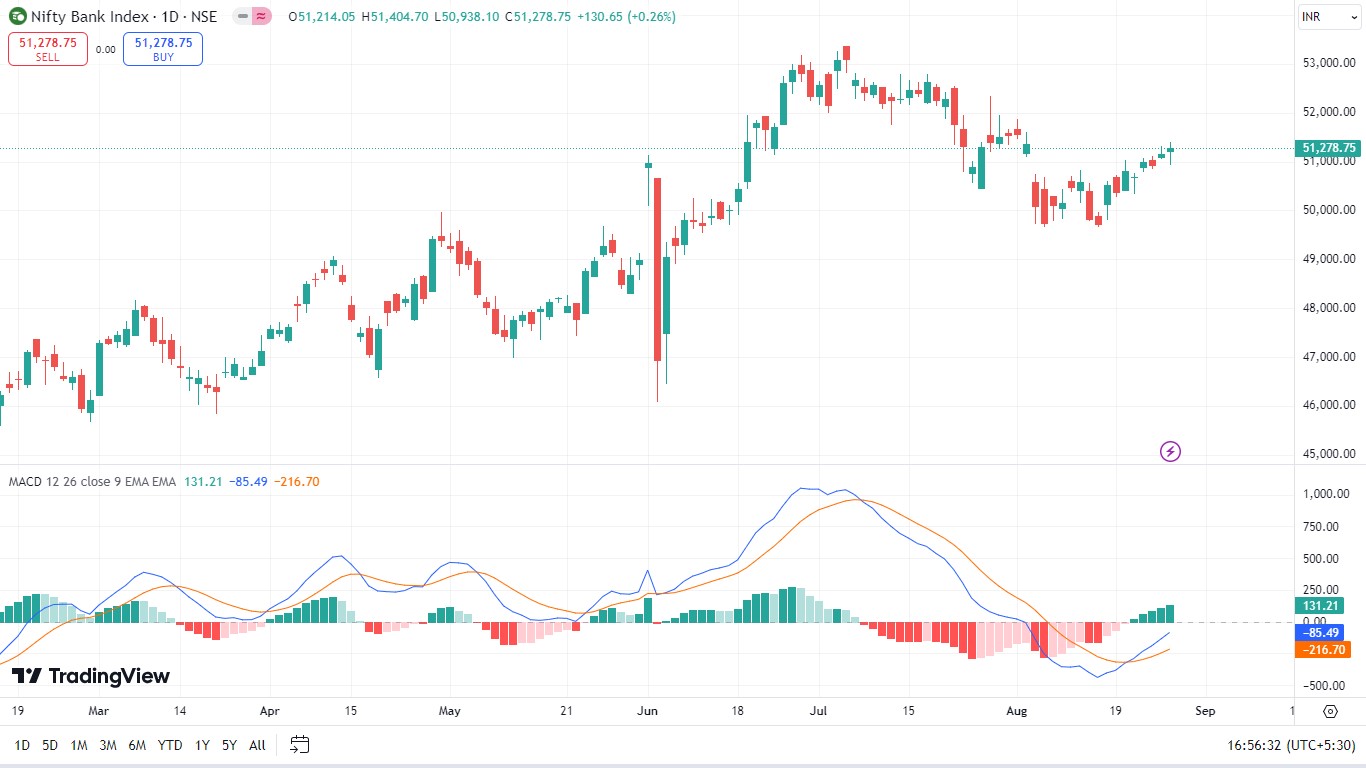This screenshot has height=768, width=1366.
Task: Open the TradingView logo link
Action: (x=91, y=676)
